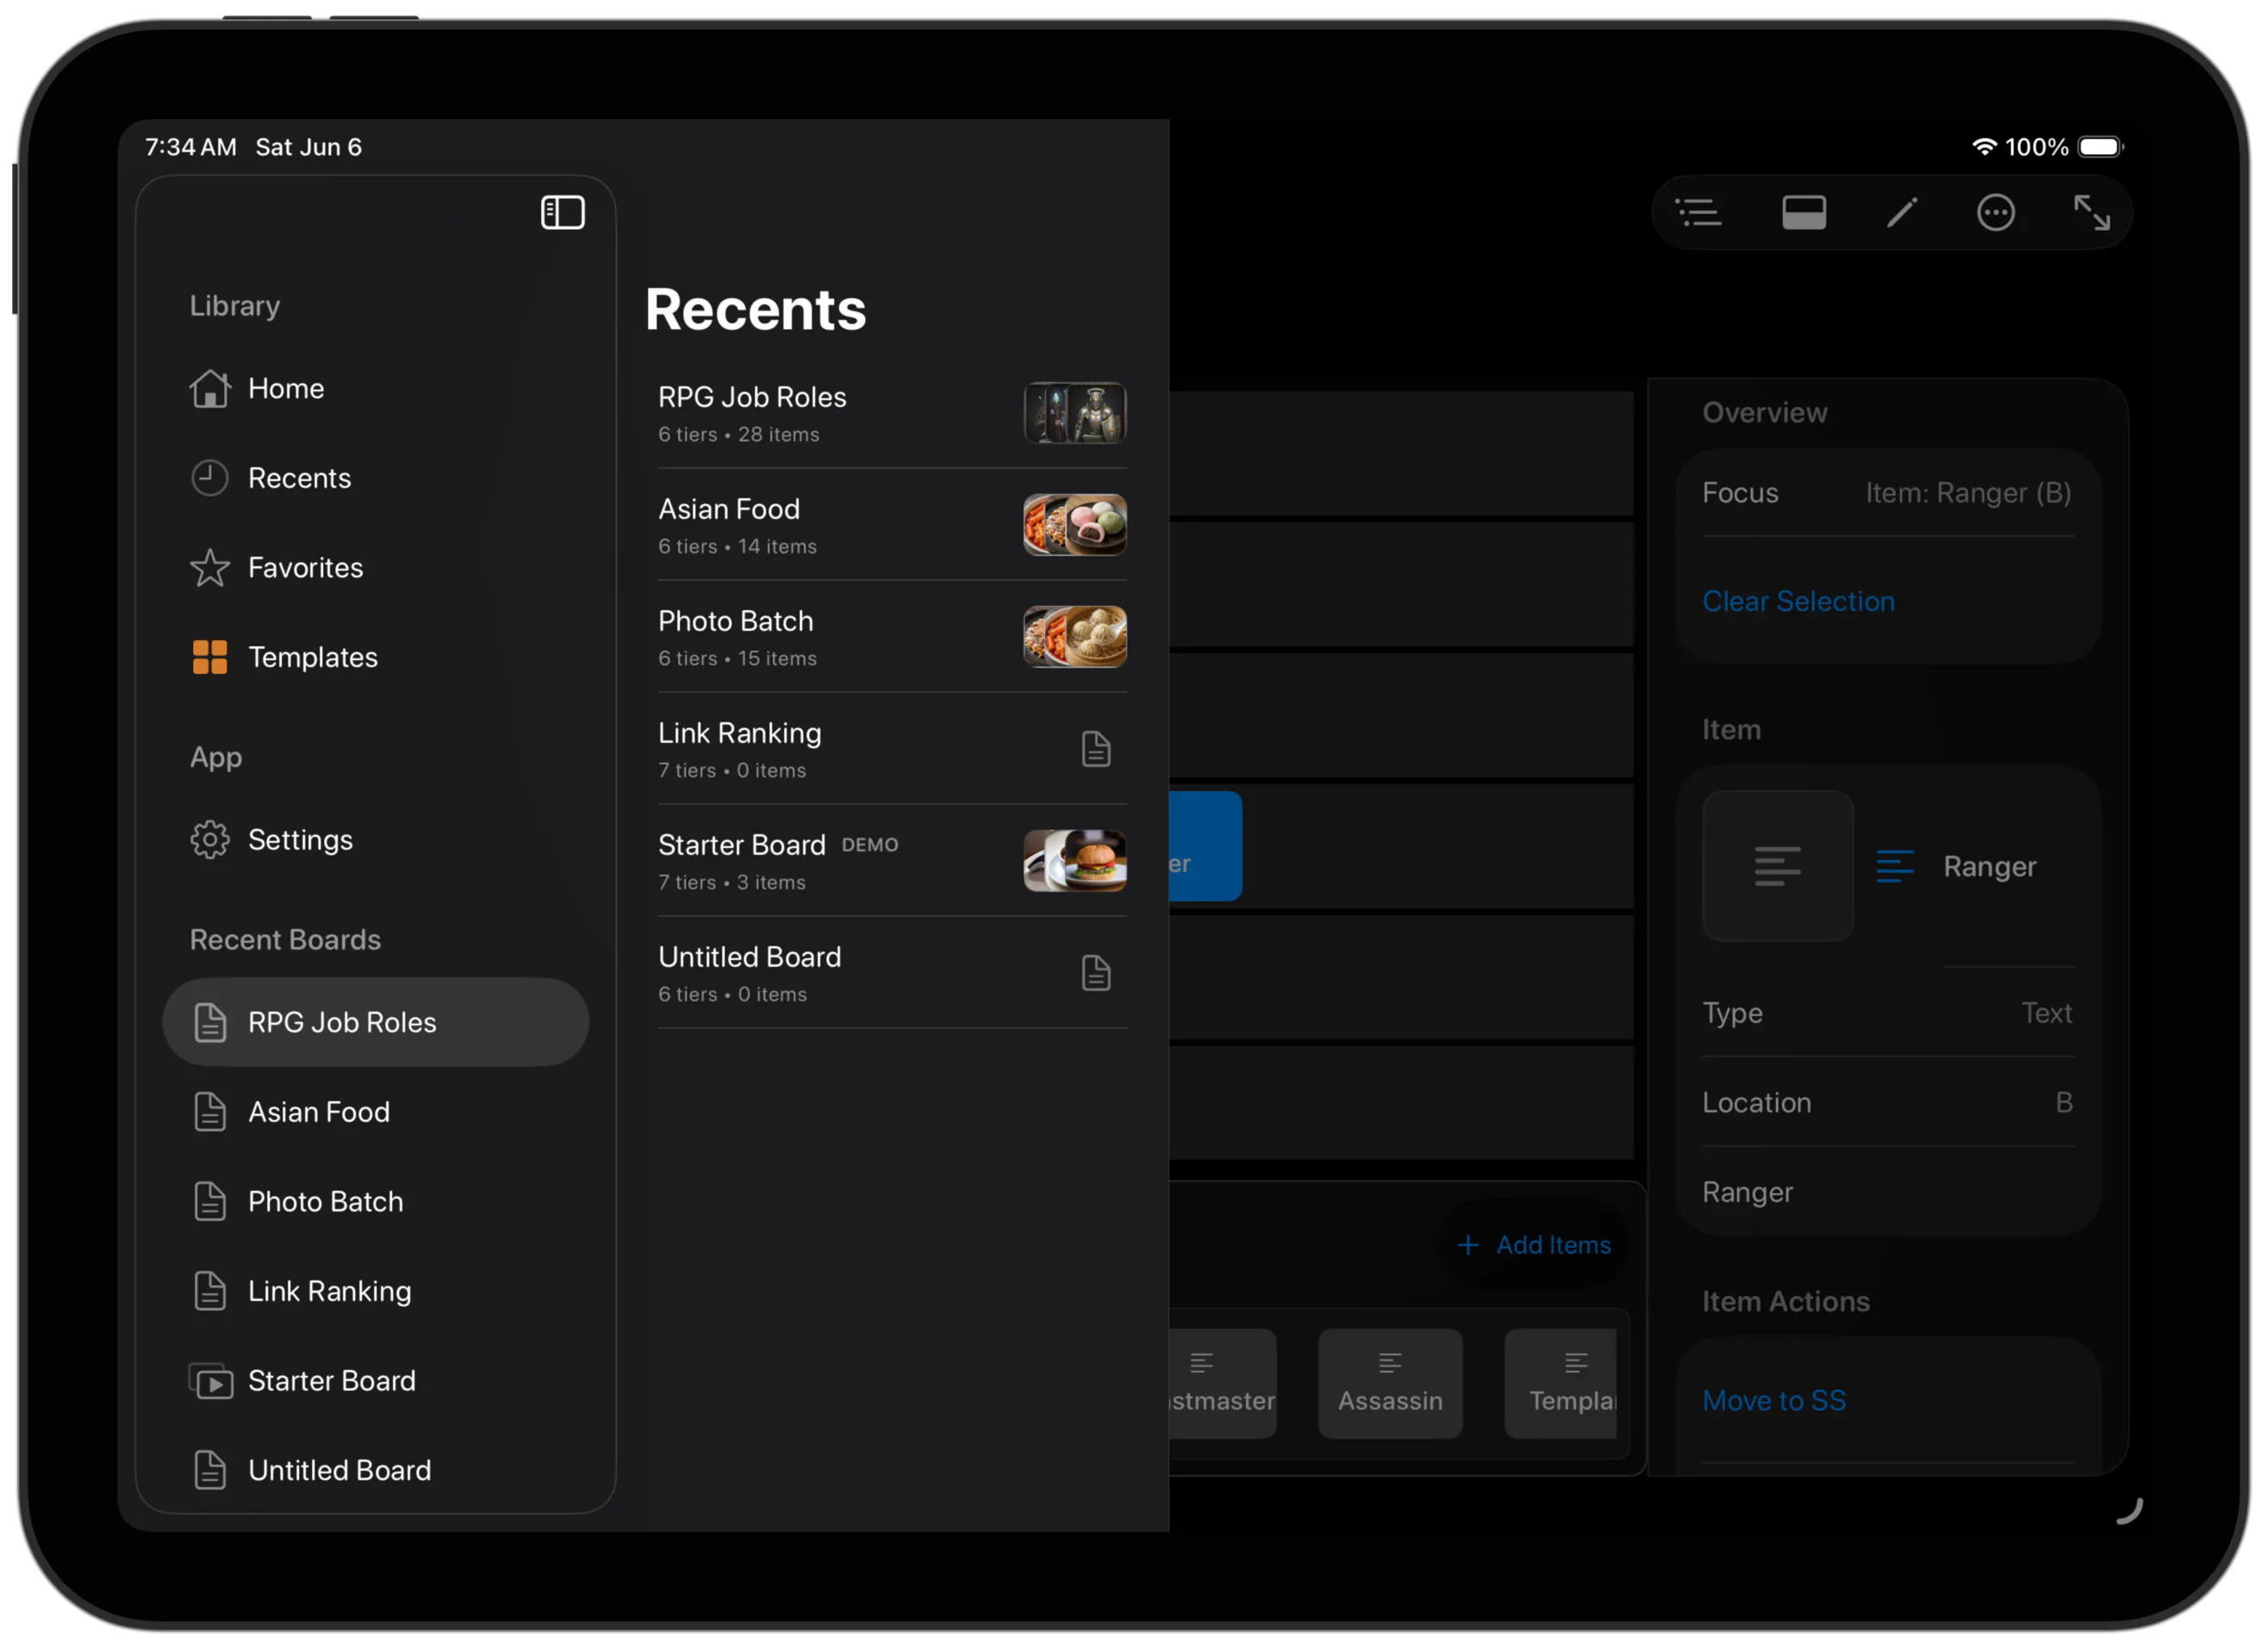Open the list view toolbar icon
This screenshot has height=1651, width=2268.
[1698, 212]
